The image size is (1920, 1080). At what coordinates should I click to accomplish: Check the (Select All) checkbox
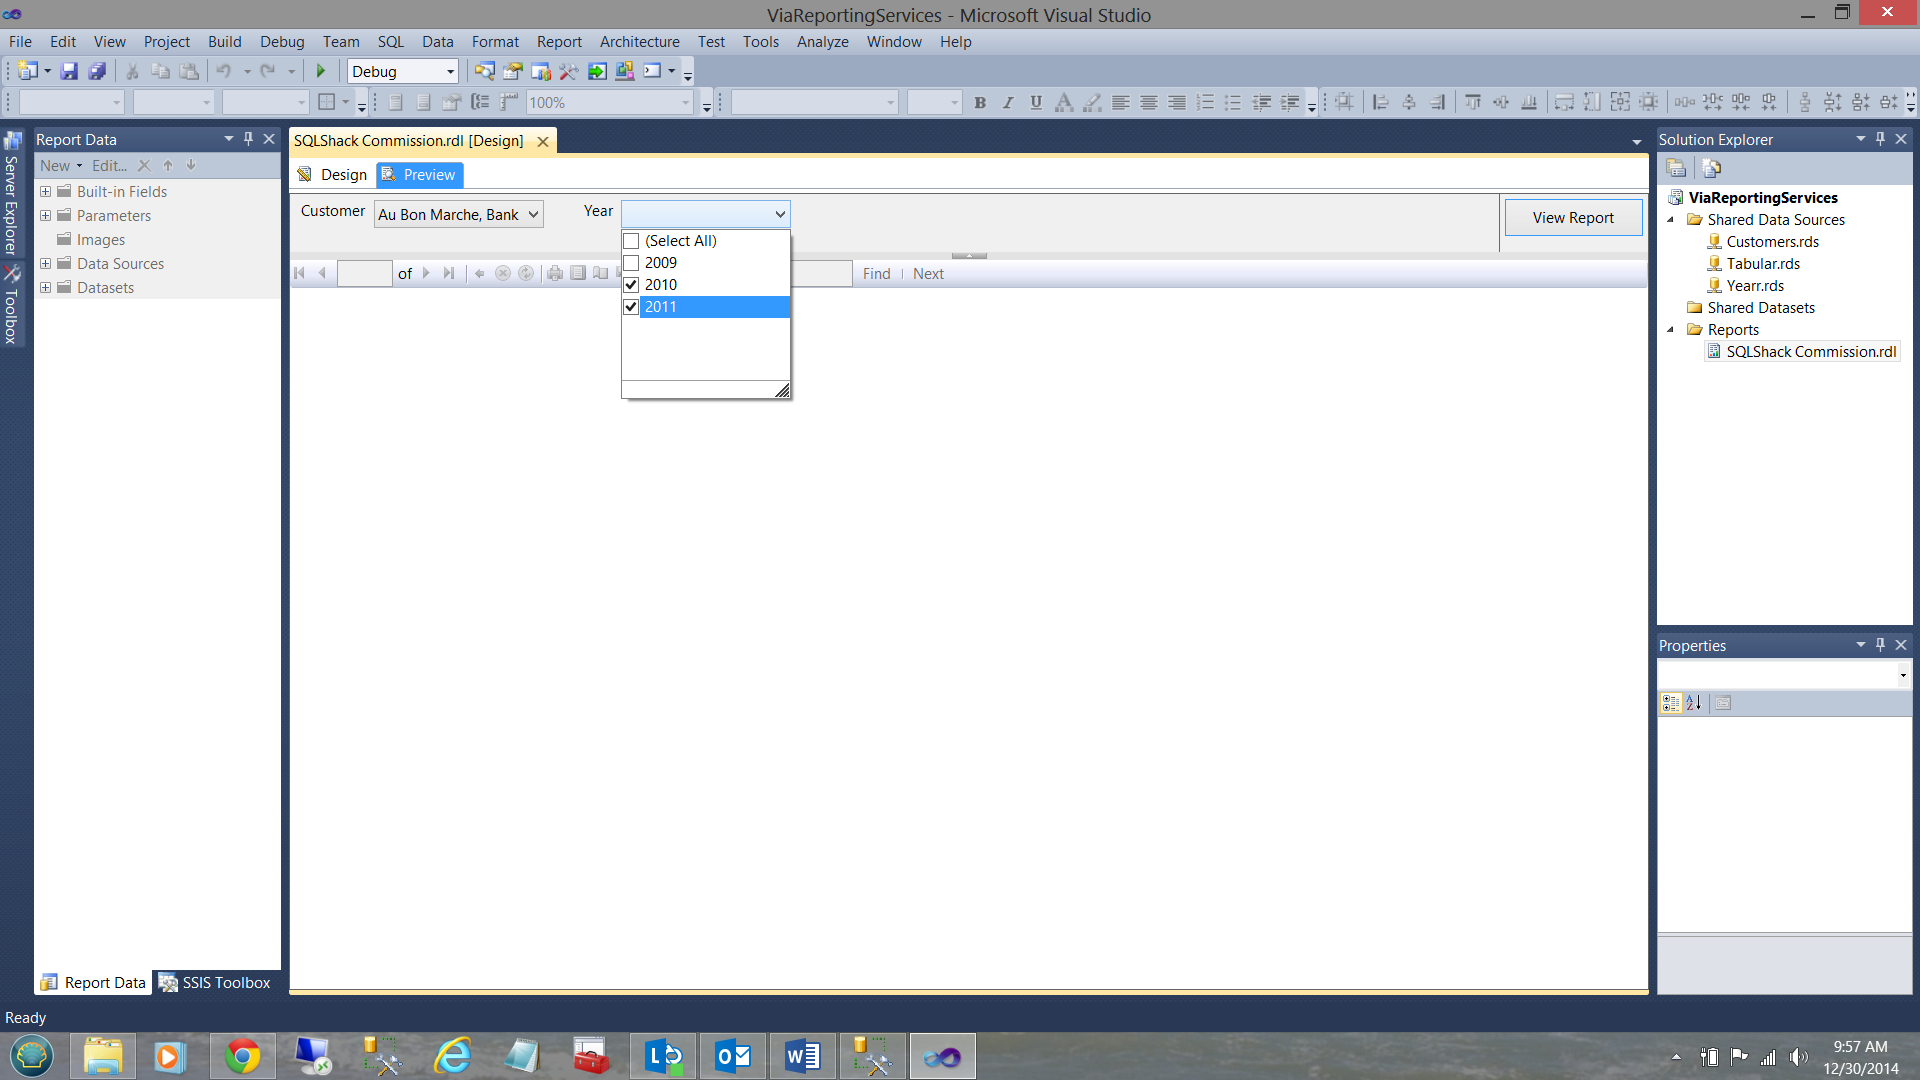pyautogui.click(x=631, y=241)
